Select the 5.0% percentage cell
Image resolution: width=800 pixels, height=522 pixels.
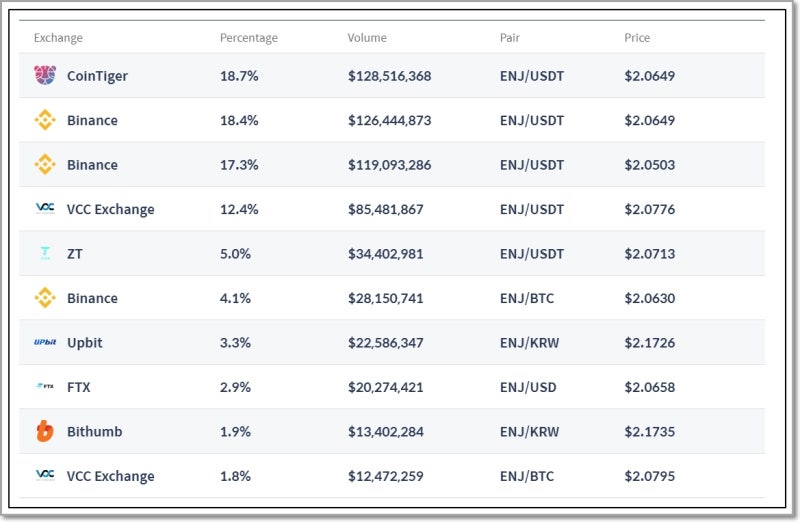point(235,254)
